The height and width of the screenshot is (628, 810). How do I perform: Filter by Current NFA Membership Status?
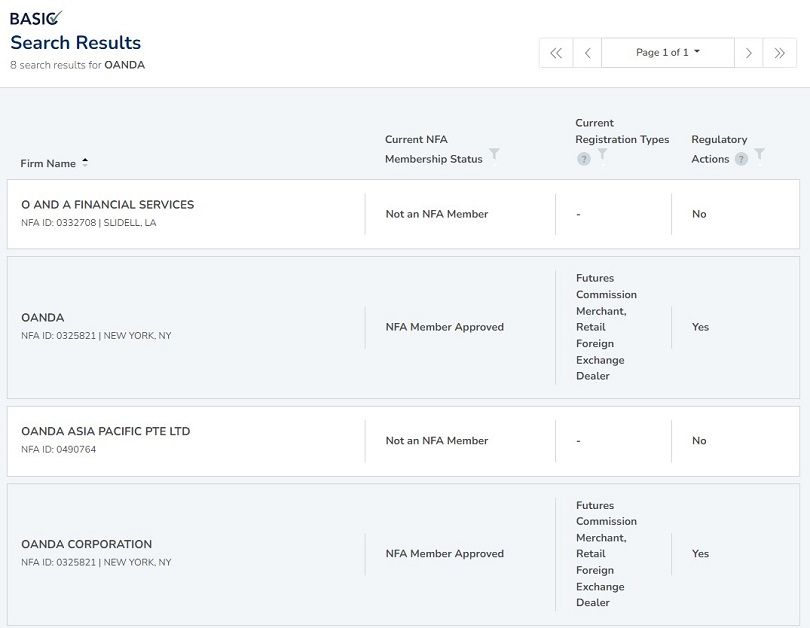(494, 153)
